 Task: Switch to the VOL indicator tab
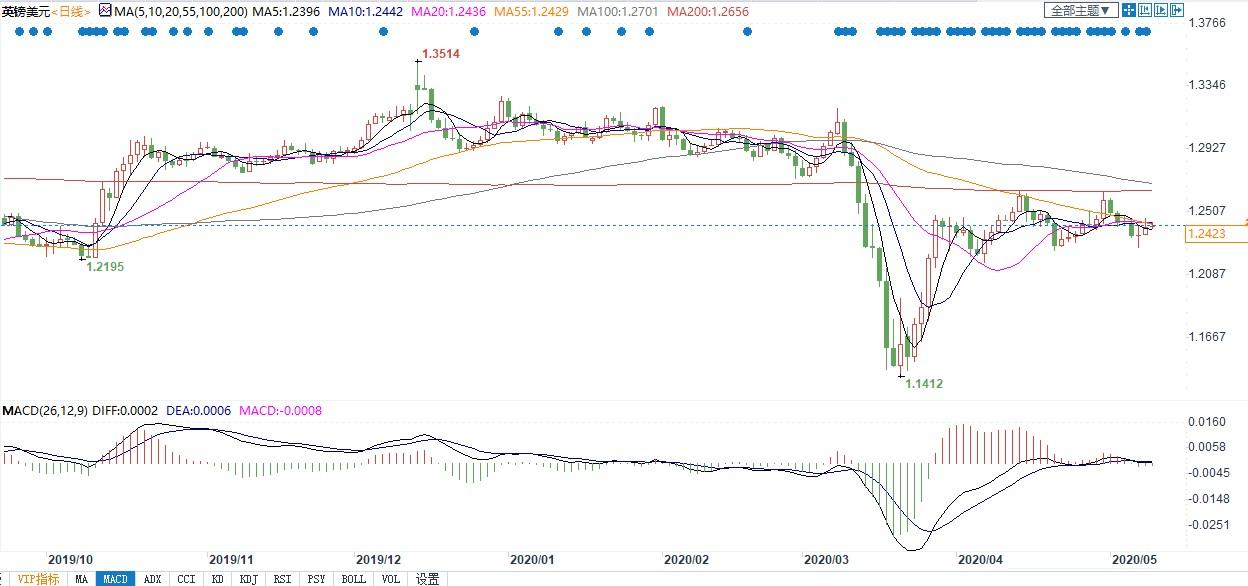coord(390,578)
